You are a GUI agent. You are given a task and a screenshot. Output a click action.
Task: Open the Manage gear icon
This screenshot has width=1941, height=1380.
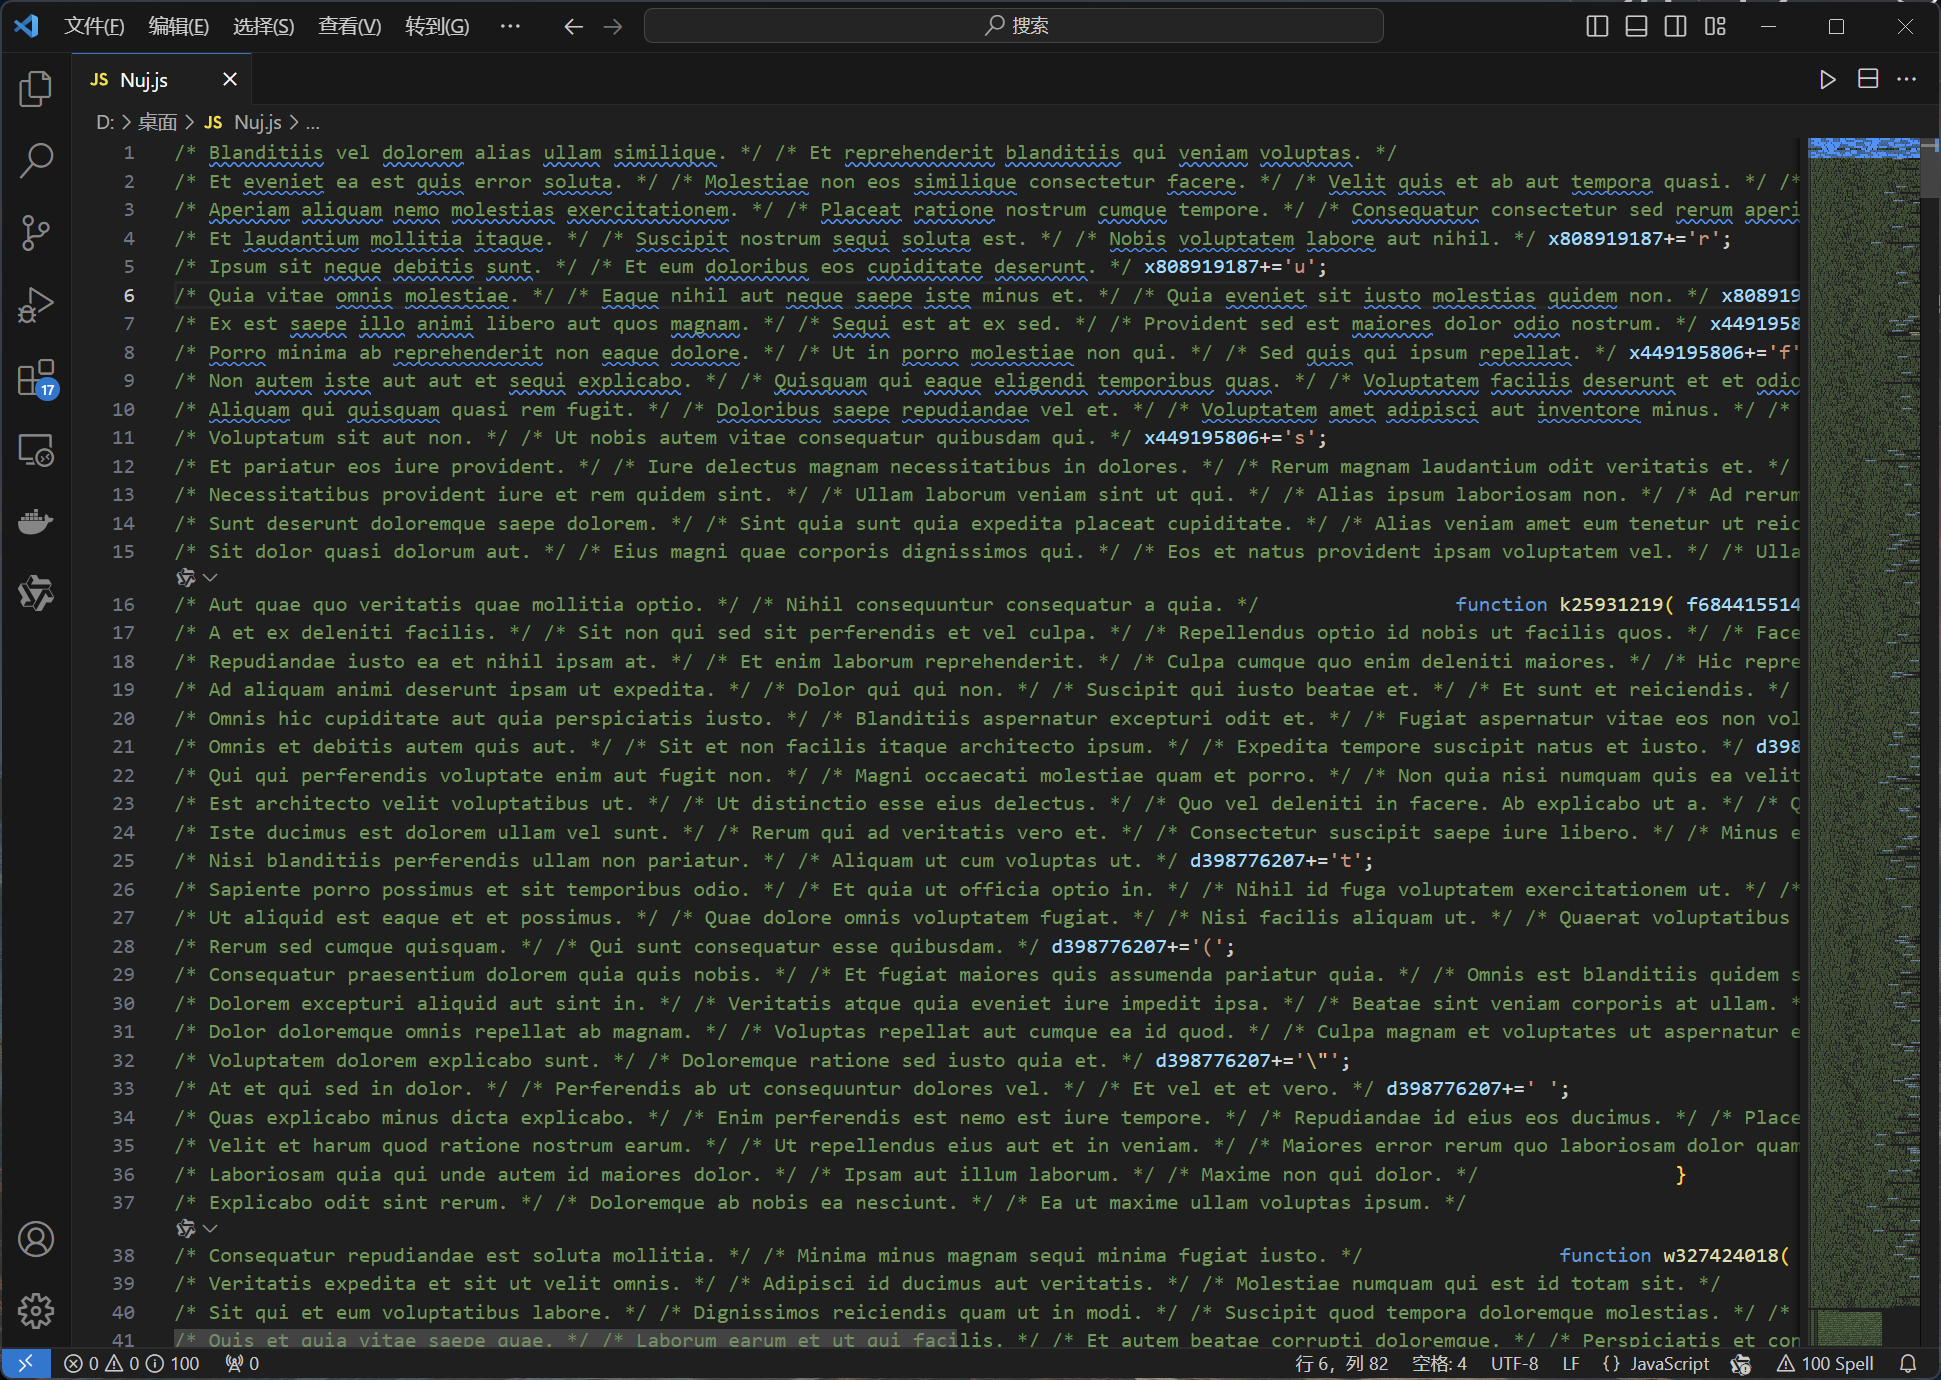coord(36,1310)
